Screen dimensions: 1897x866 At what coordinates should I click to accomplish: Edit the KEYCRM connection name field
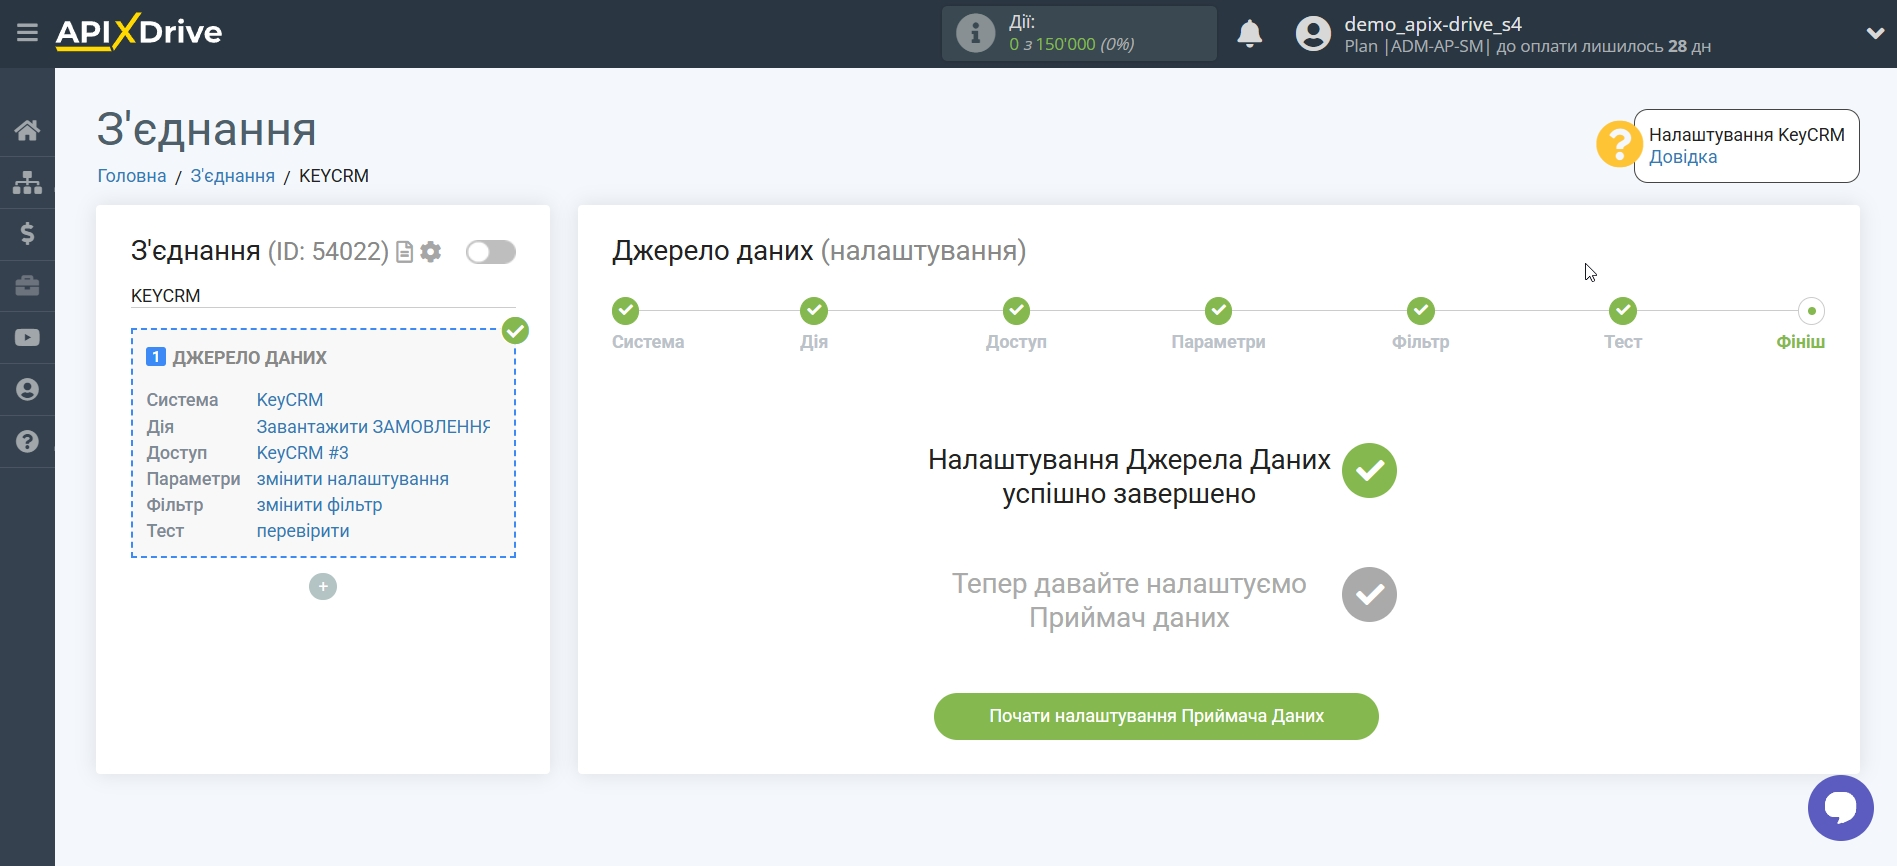pyautogui.click(x=323, y=296)
